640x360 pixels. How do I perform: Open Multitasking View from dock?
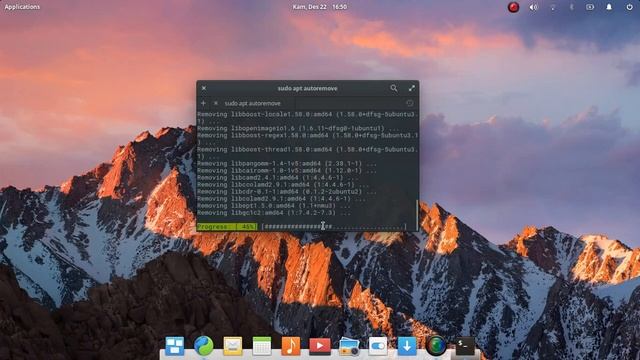pyautogui.click(x=175, y=346)
